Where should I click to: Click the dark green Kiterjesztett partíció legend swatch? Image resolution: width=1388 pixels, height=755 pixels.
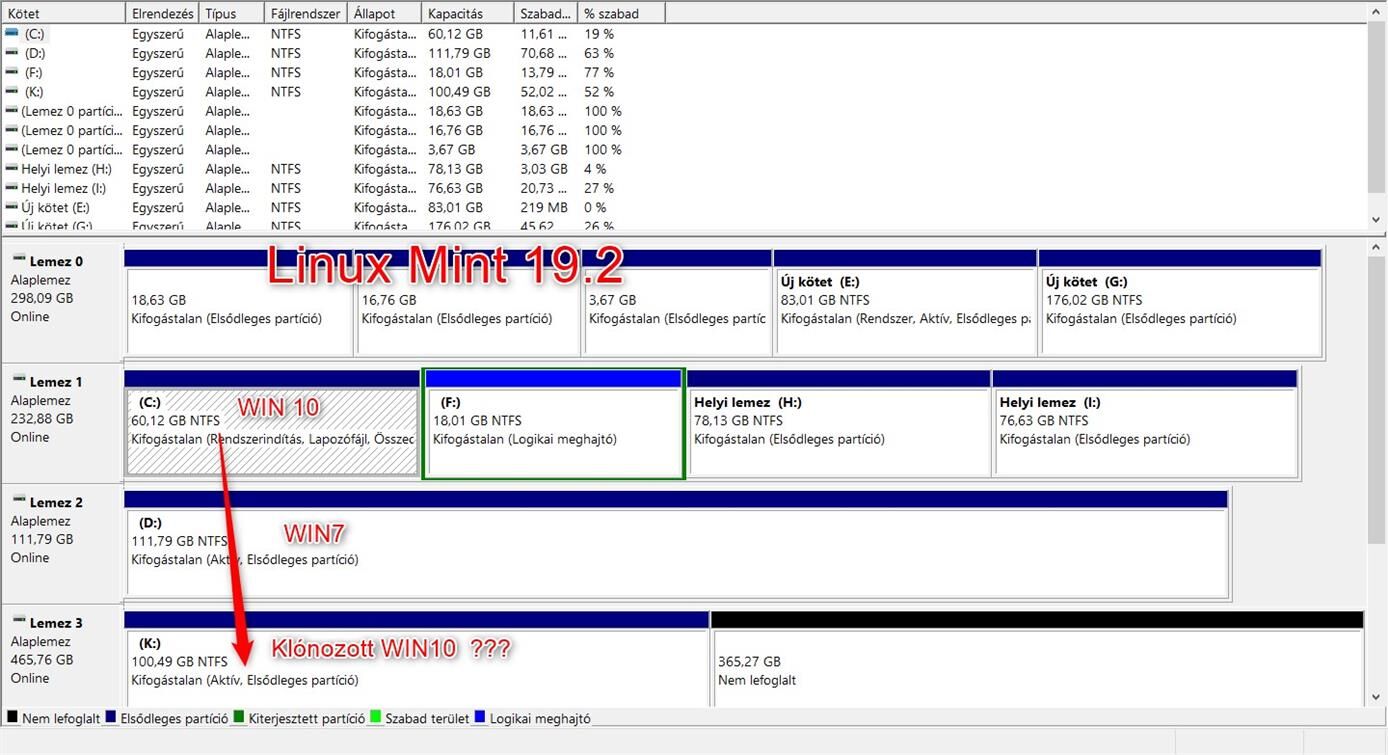[x=239, y=718]
